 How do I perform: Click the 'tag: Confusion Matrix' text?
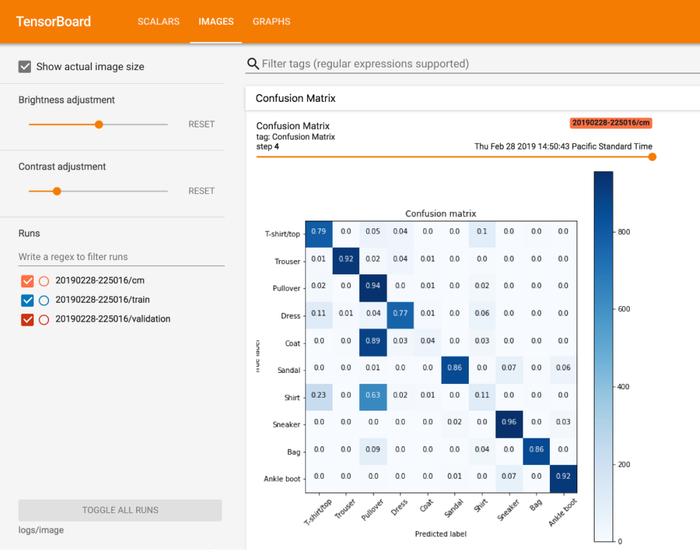click(296, 137)
